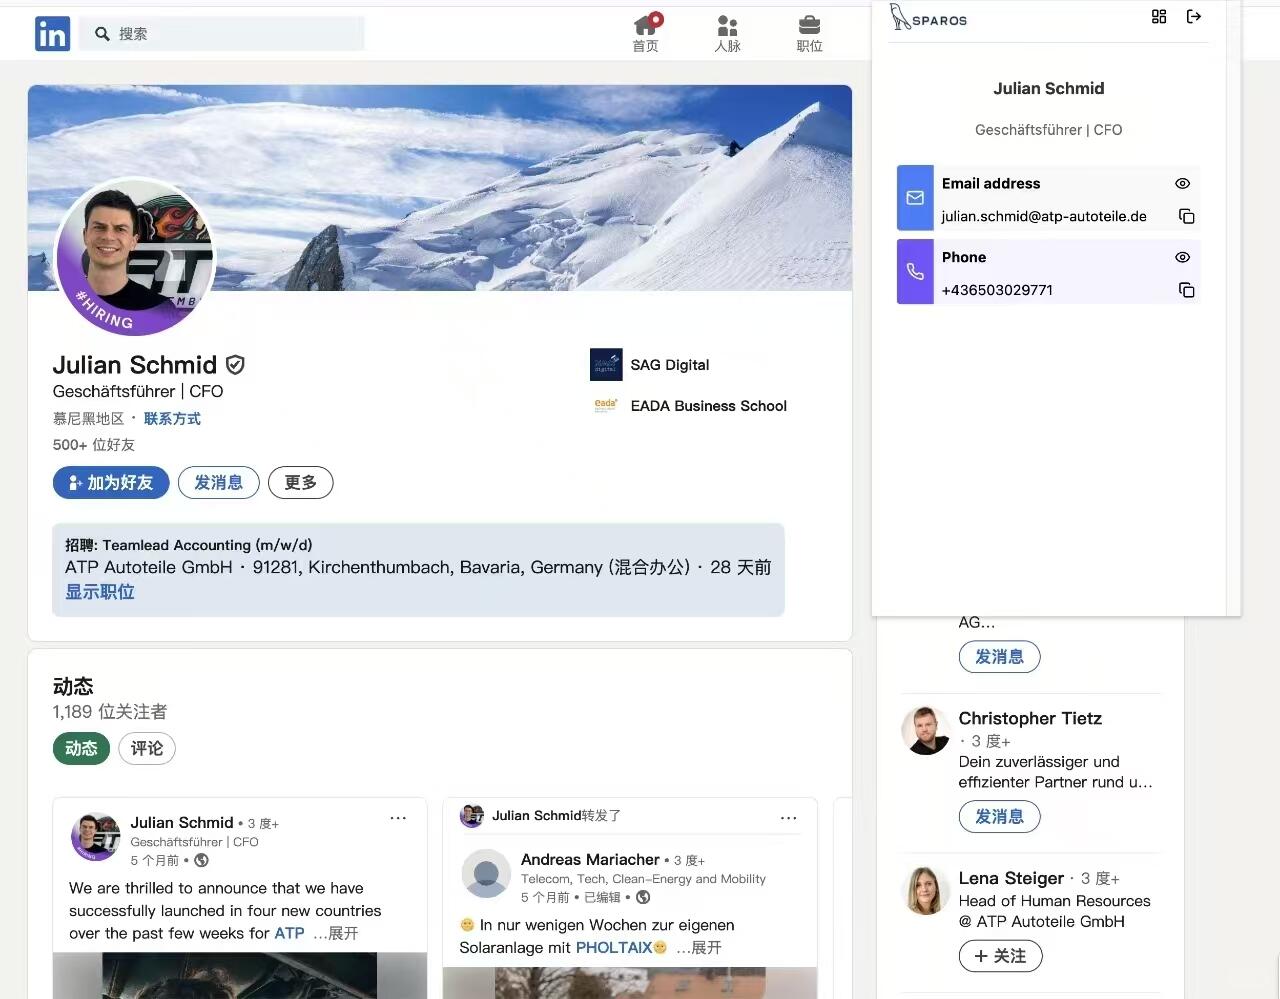The height and width of the screenshot is (999, 1280).
Task: Click Teamlead Accounting job title
Action: 207,545
